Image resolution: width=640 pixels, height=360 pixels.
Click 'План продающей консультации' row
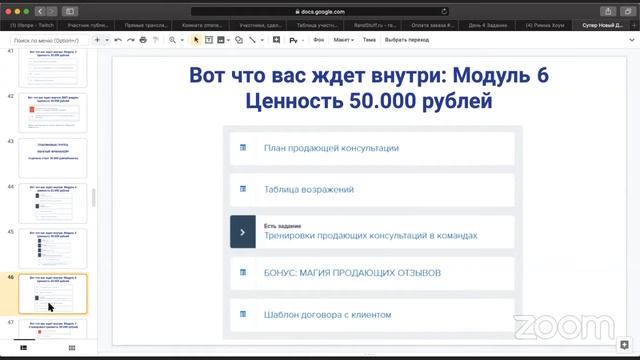(x=372, y=148)
